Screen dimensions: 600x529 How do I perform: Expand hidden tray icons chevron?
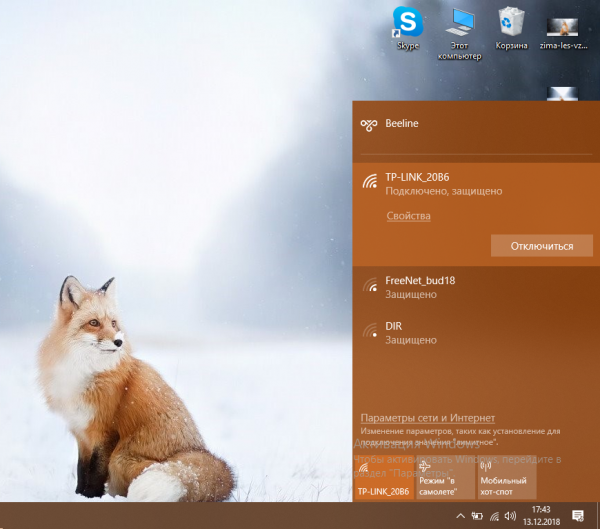tap(461, 516)
